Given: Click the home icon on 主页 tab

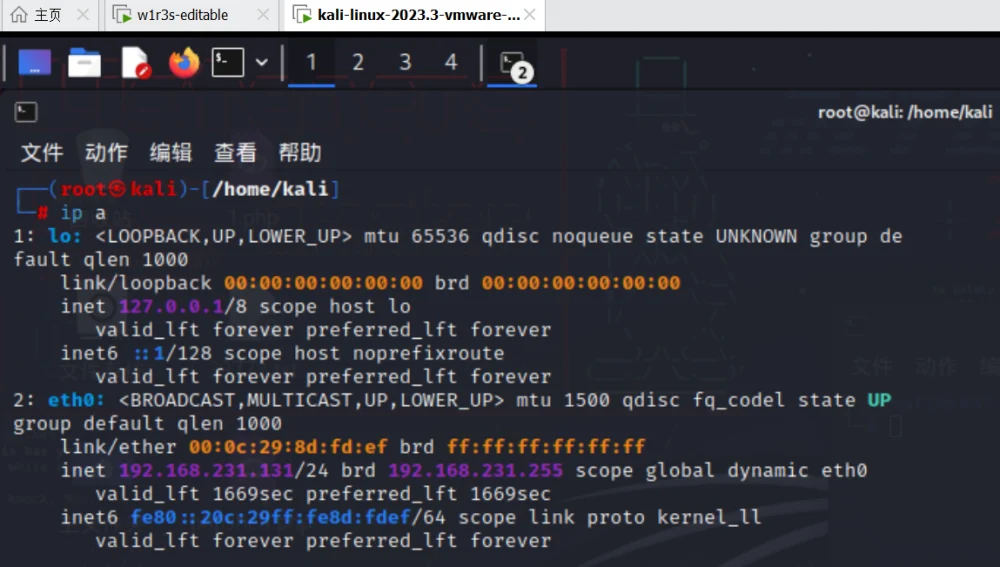Looking at the screenshot, I should 19,14.
